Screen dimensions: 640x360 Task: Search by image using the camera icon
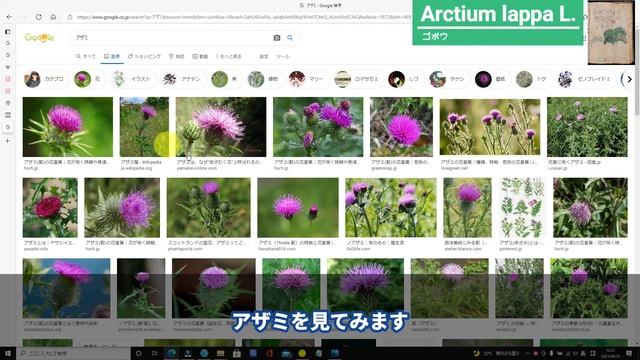[277, 38]
